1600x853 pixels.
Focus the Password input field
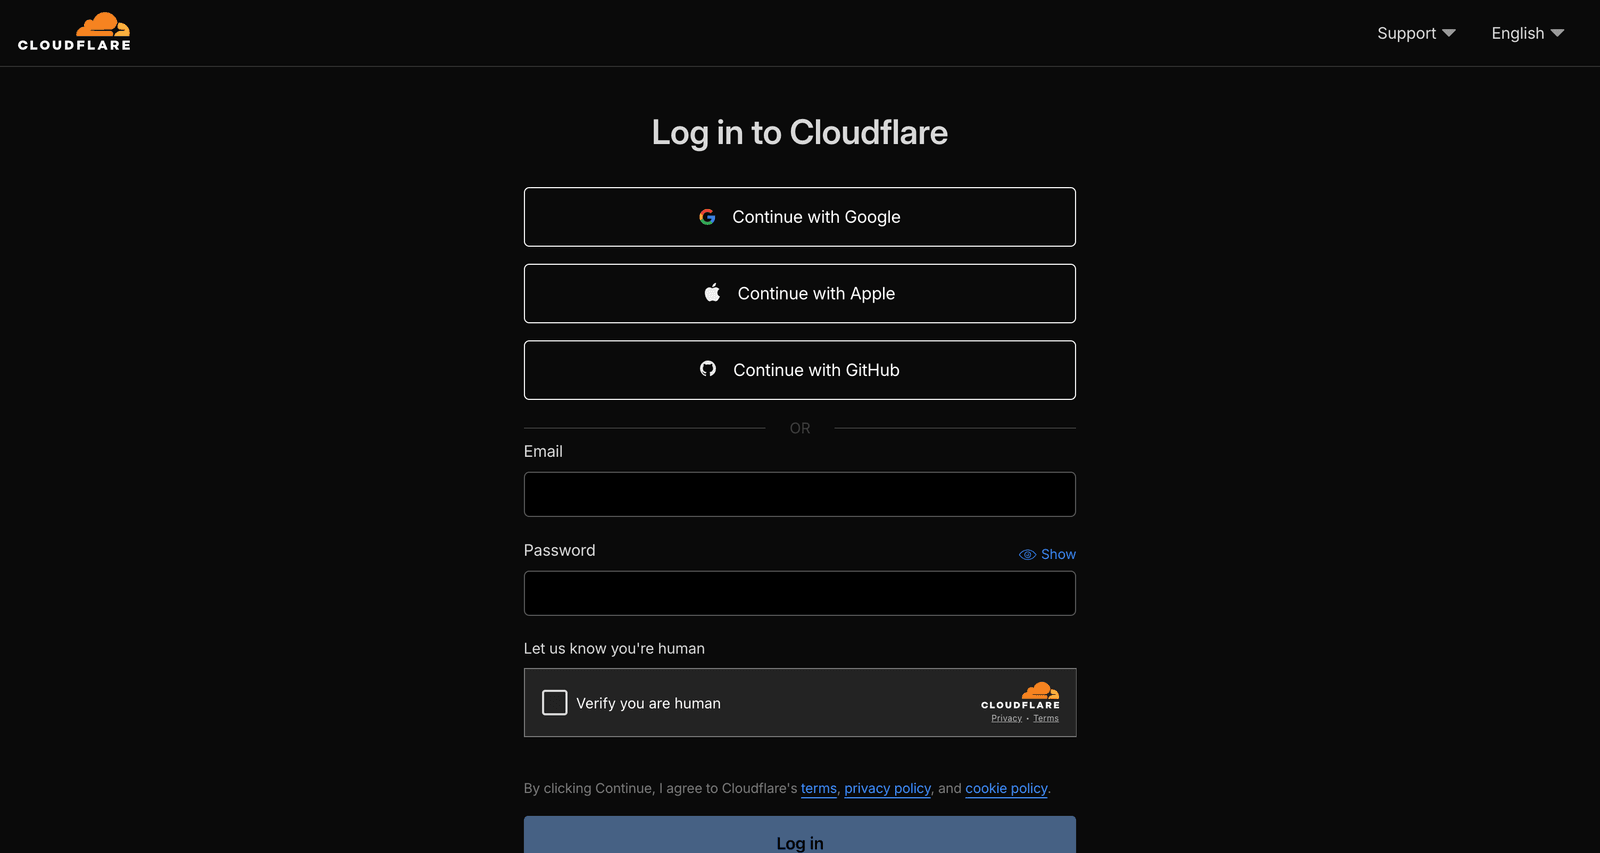click(800, 593)
